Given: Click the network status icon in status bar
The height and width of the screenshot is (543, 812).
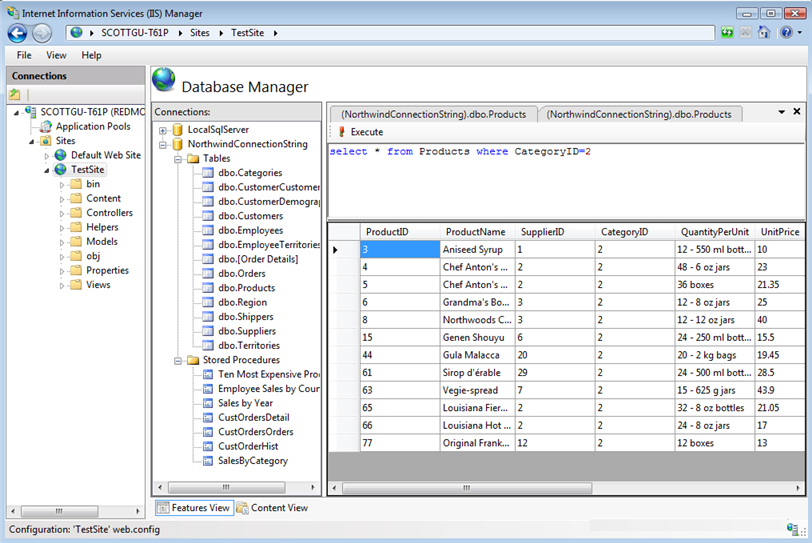Looking at the screenshot, I should click(792, 529).
